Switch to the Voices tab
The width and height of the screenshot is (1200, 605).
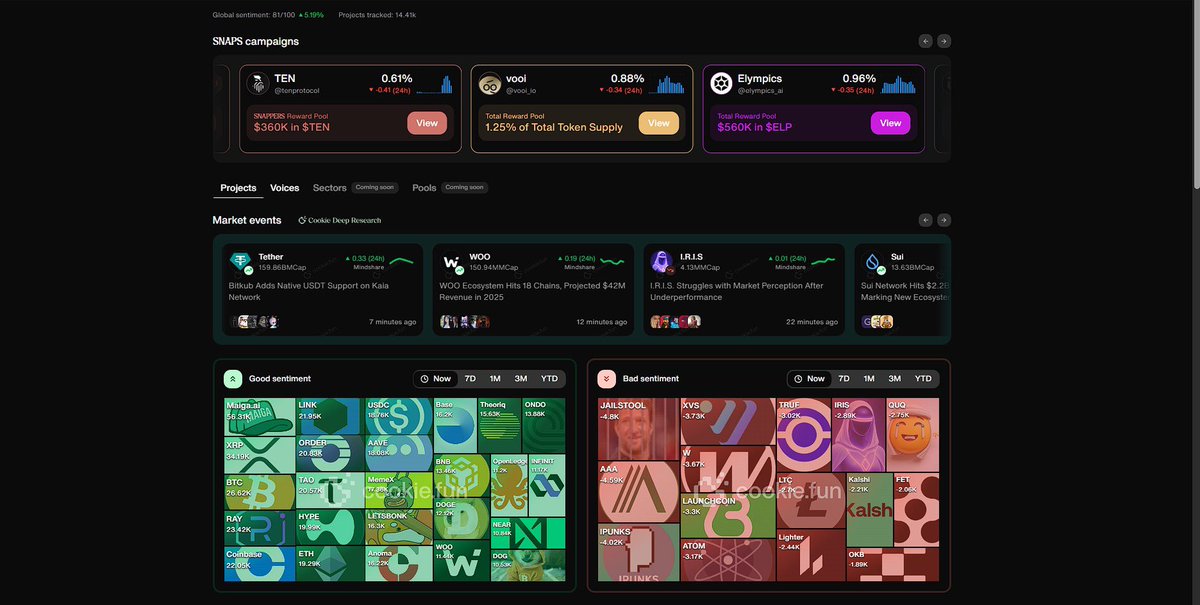285,188
